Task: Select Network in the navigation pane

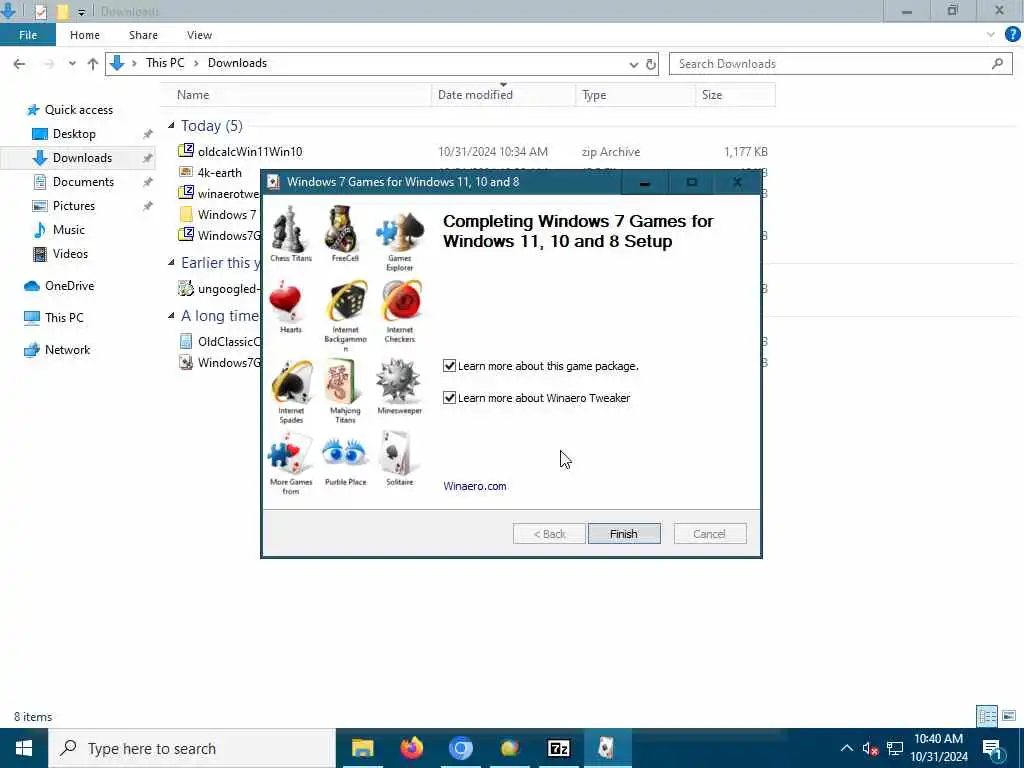Action: pos(67,350)
